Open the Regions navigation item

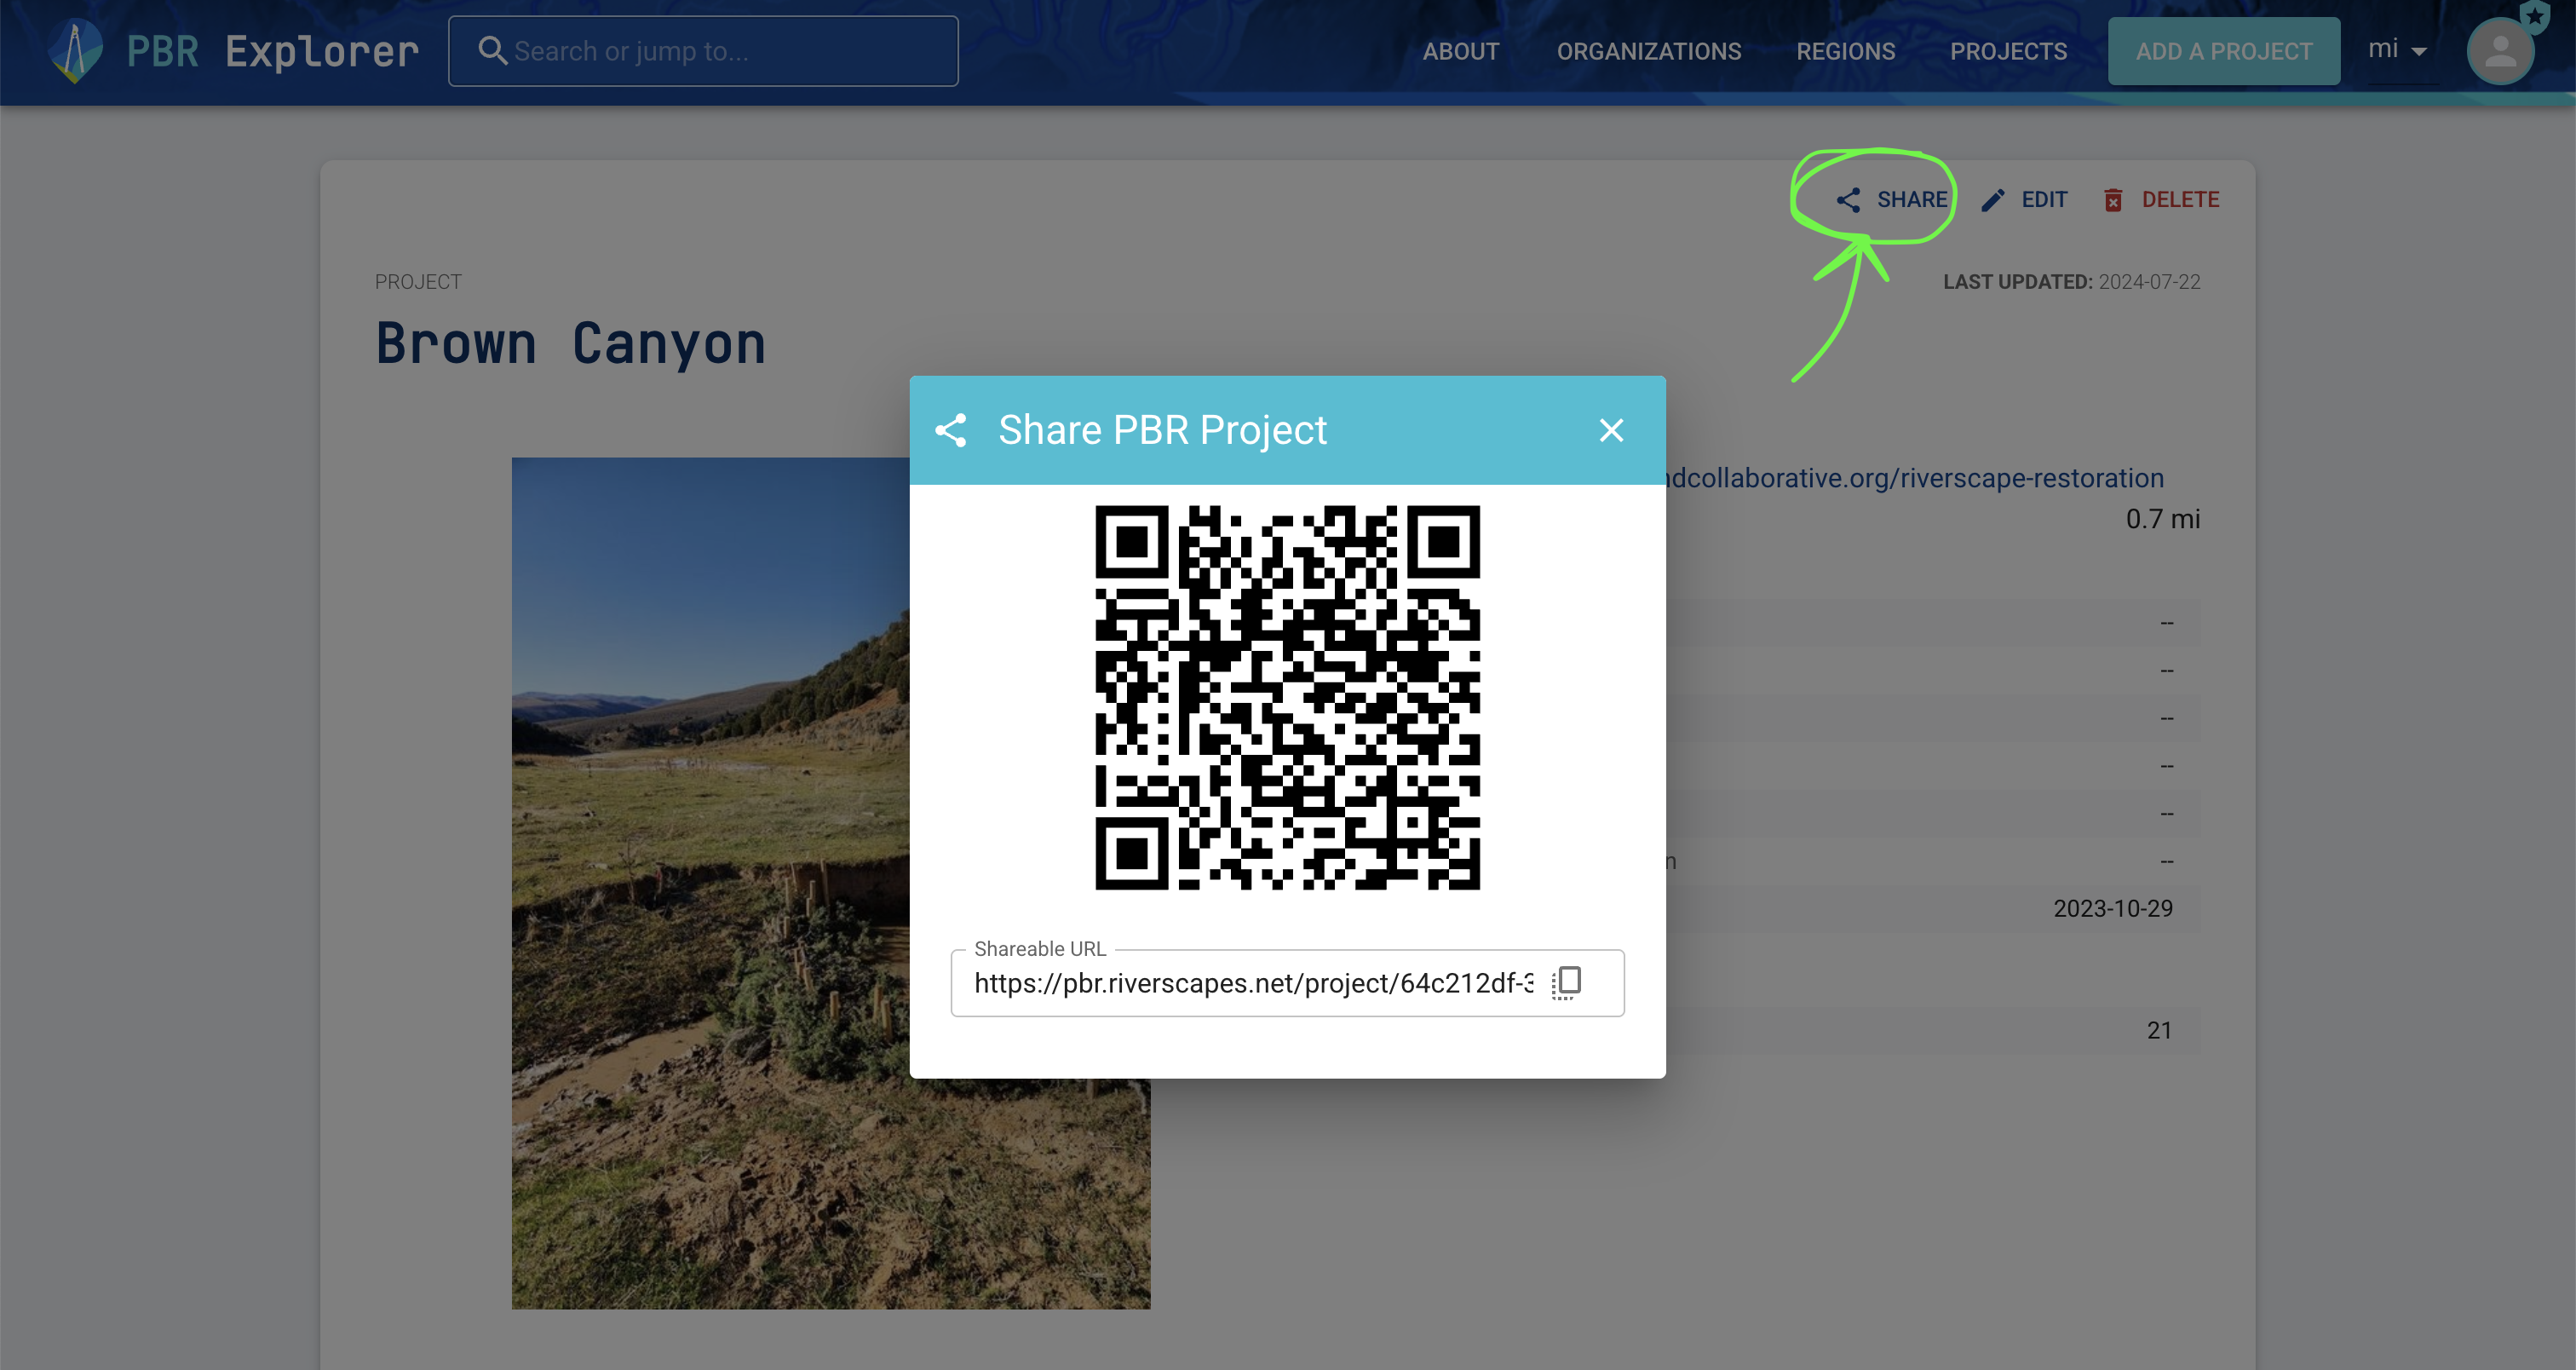pyautogui.click(x=1845, y=51)
